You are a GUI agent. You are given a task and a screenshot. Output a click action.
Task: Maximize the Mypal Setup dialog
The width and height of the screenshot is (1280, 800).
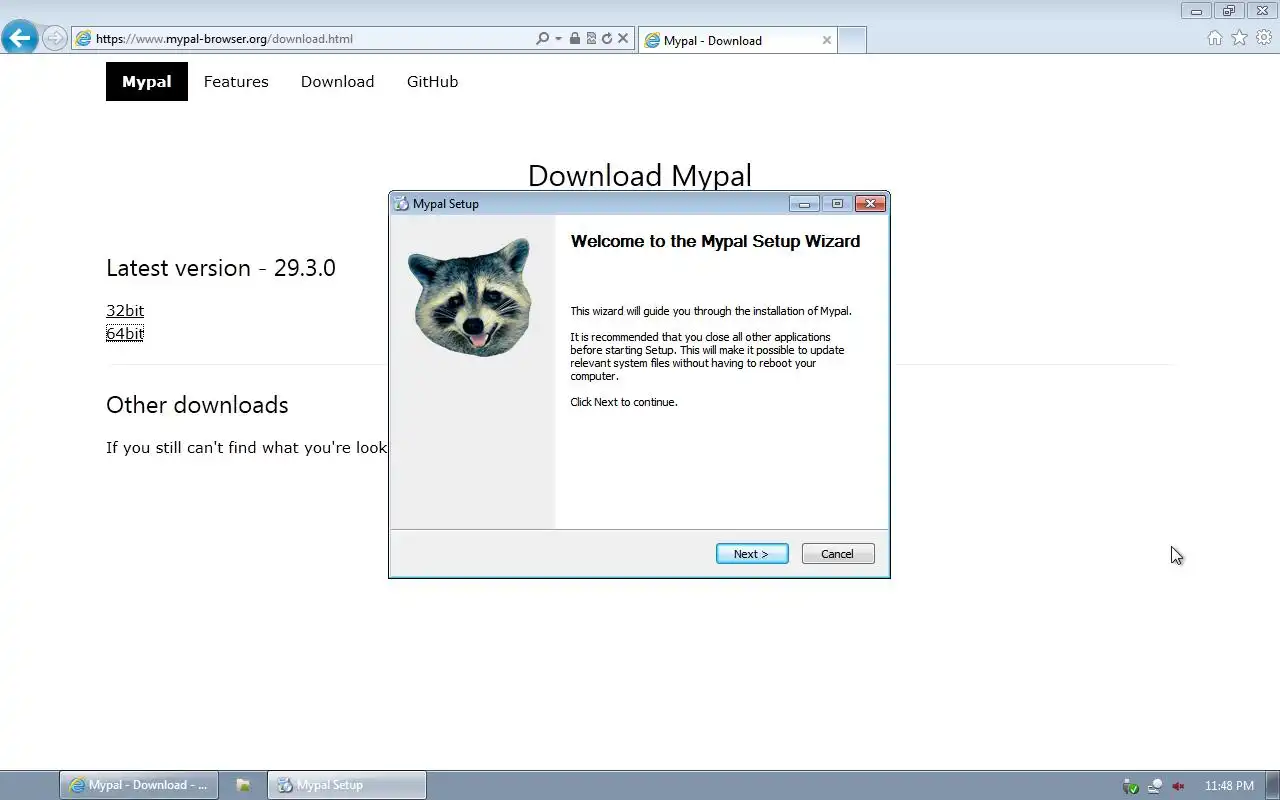pyautogui.click(x=837, y=204)
